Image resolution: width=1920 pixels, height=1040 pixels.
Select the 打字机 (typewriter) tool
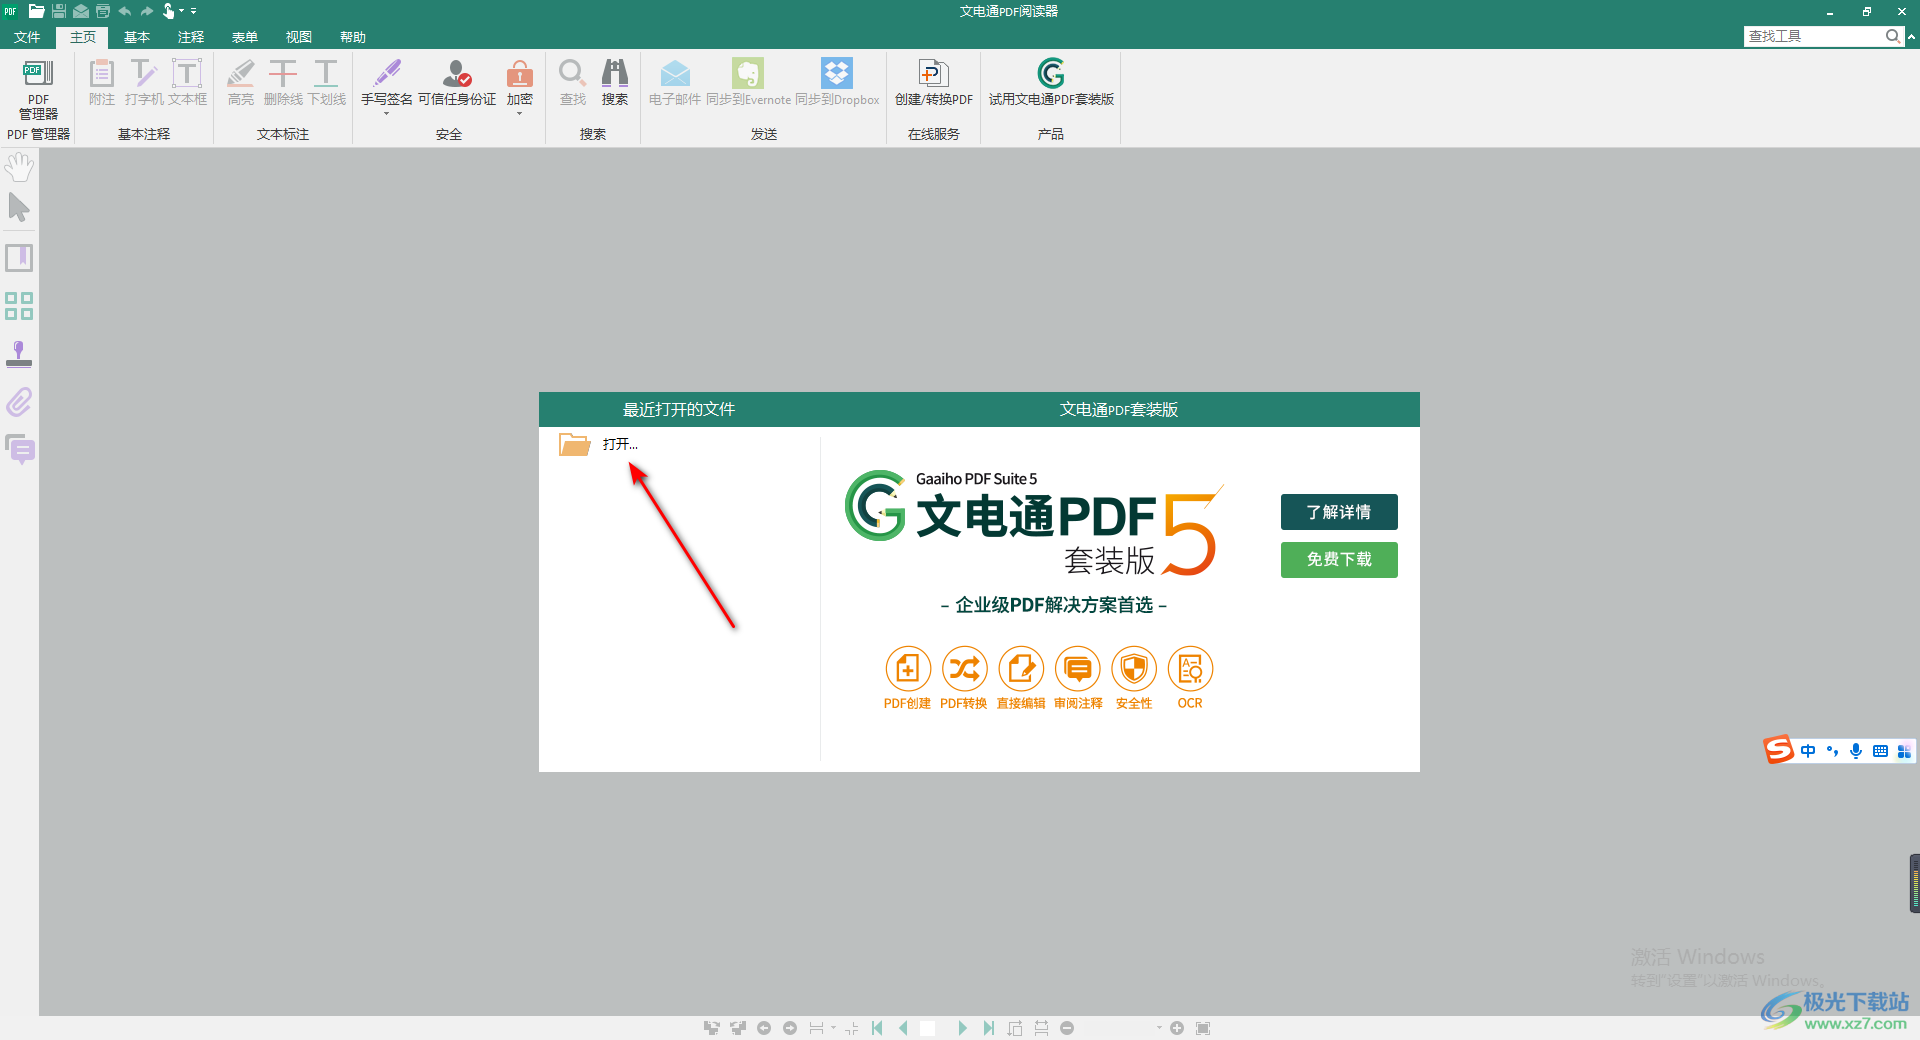144,82
